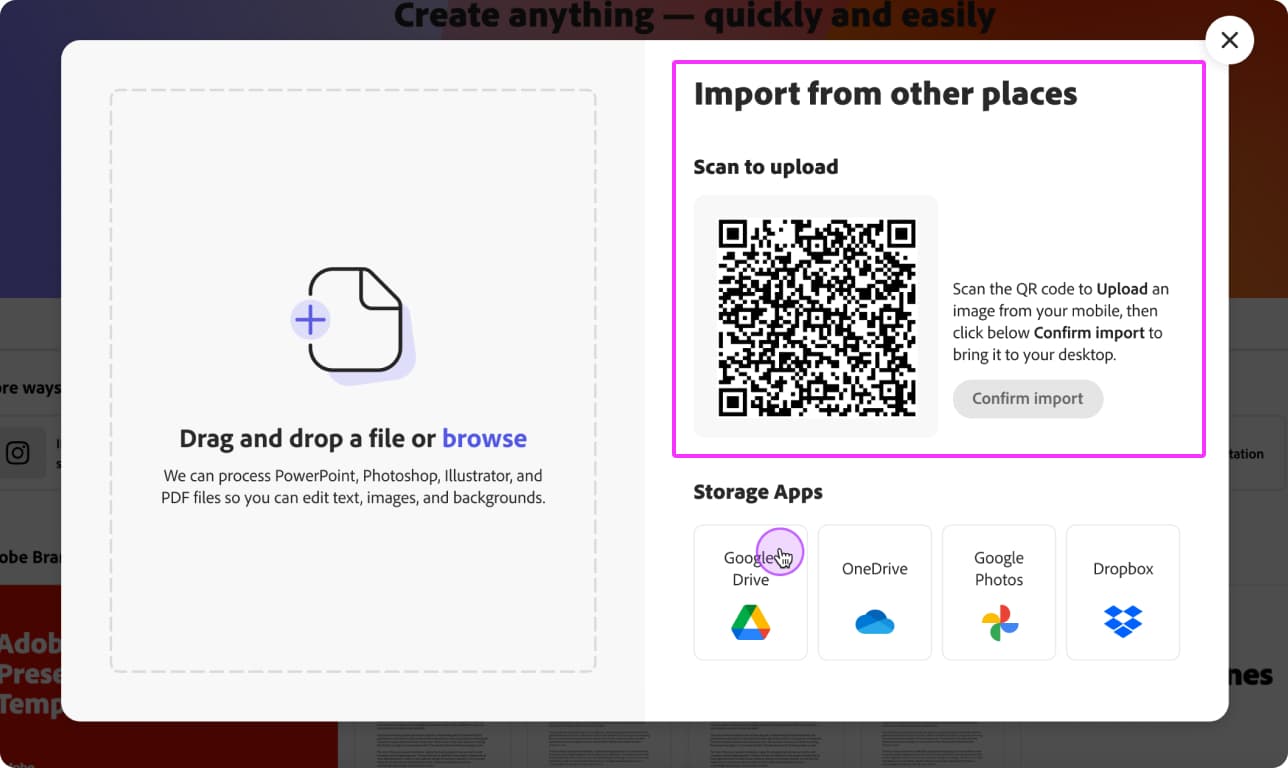Choose Dropbox storage app

1122,592
